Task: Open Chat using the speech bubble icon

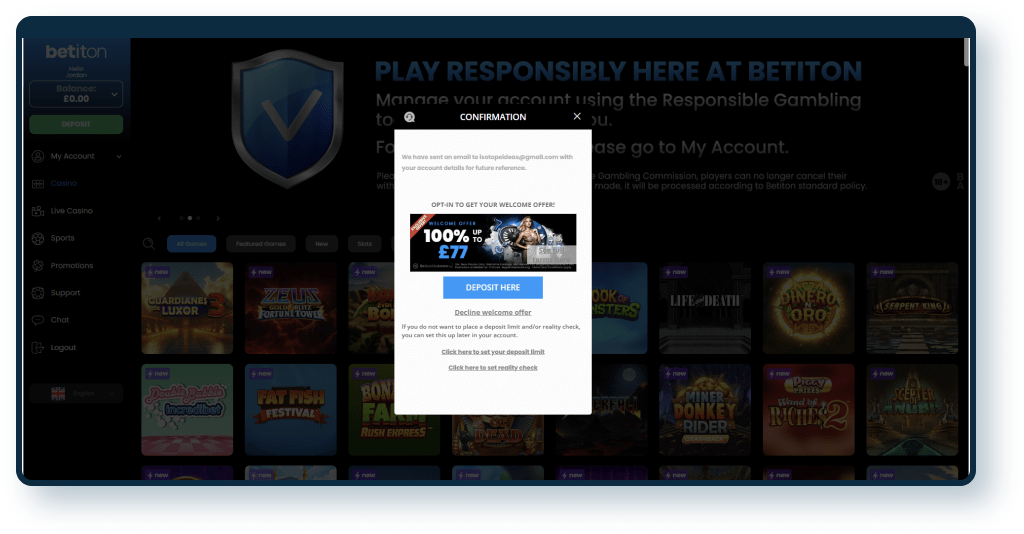Action: click(38, 320)
